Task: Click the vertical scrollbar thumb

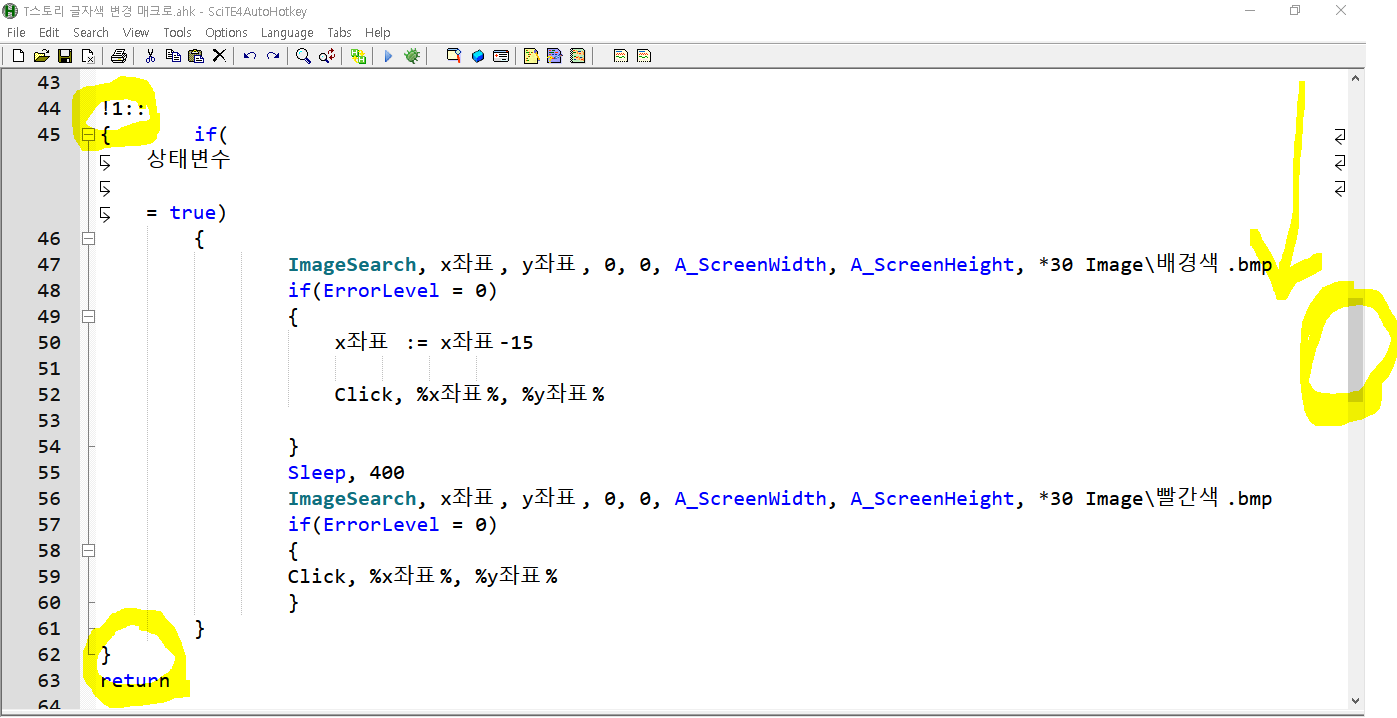Action: [x=1355, y=349]
